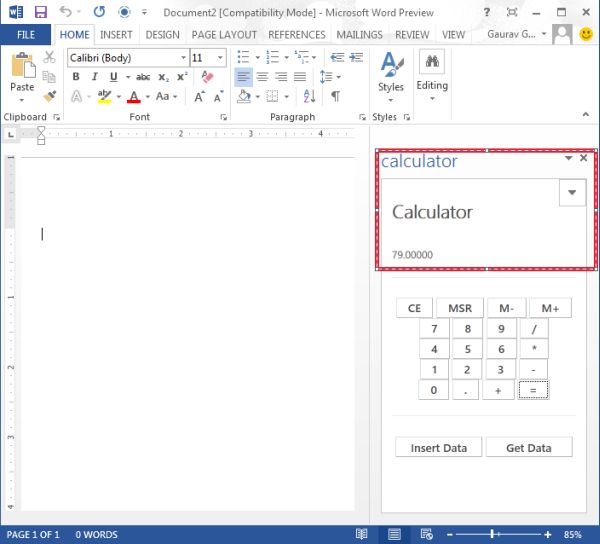Click the Increase Indent icon

356,57
